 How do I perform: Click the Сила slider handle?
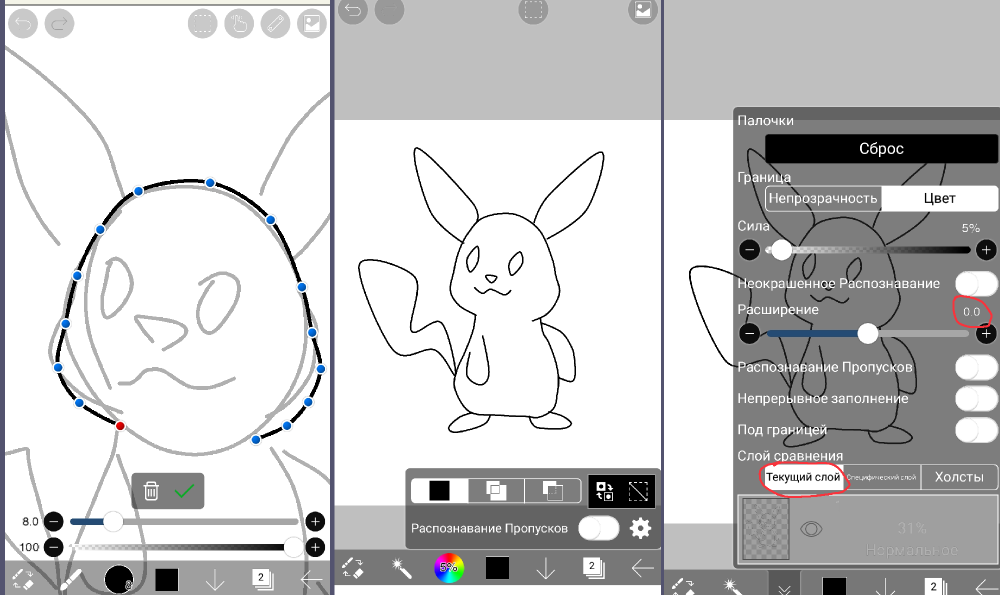pos(781,250)
